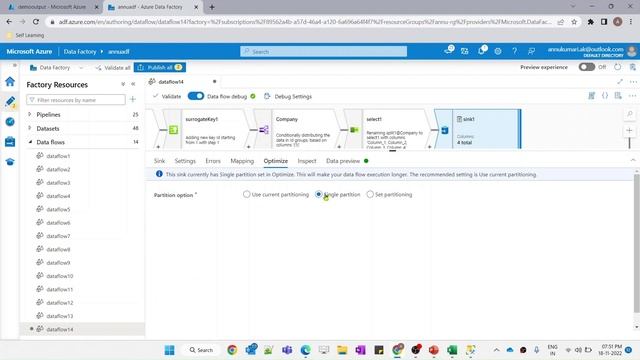The image size is (640, 360).
Task: Click the refresh icon near Preview experience
Action: [618, 67]
